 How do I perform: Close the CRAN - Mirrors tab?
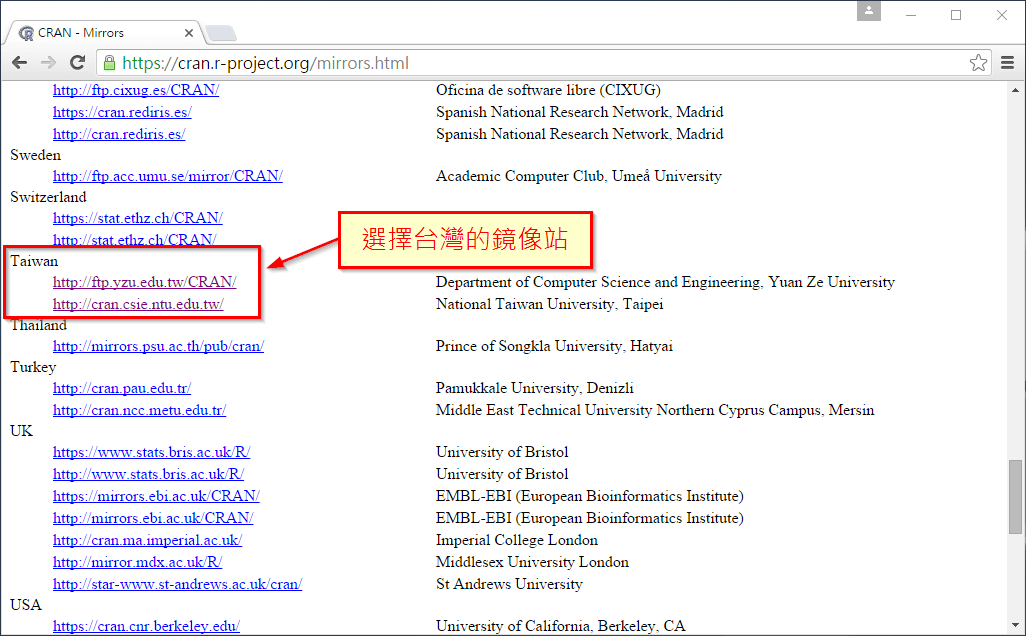pos(189,33)
